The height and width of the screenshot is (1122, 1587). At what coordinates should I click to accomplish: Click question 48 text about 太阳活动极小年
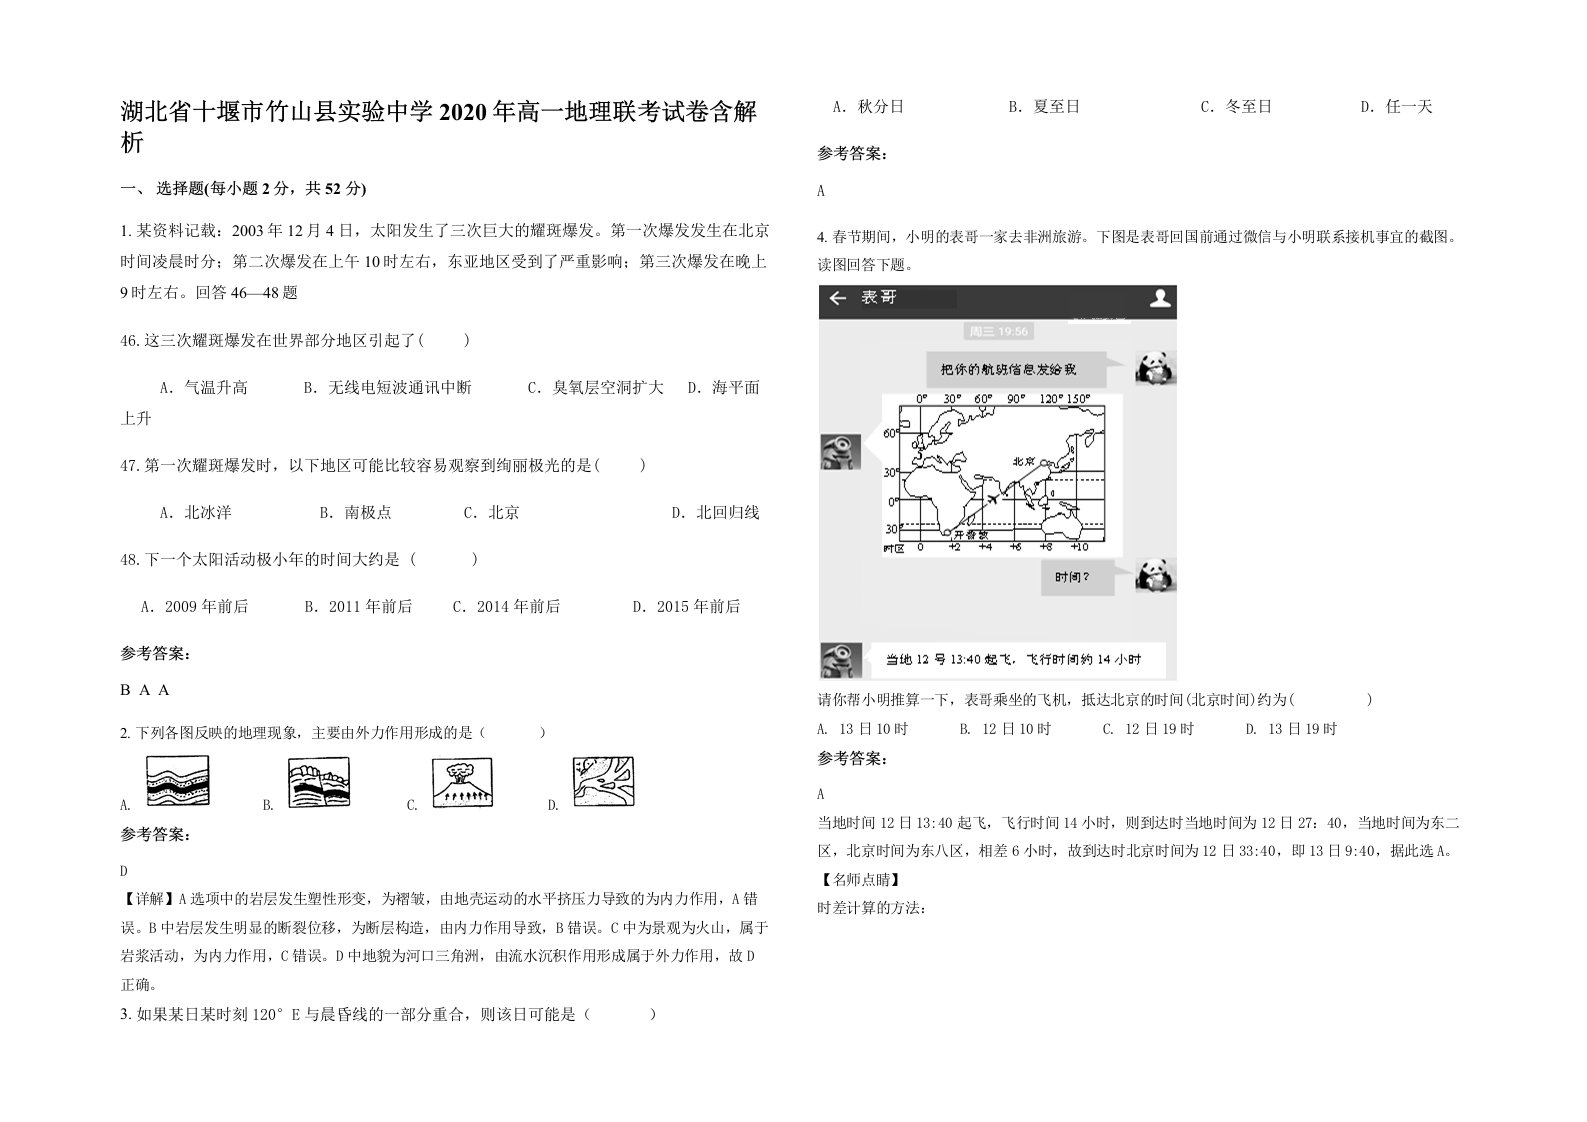[x=299, y=559]
